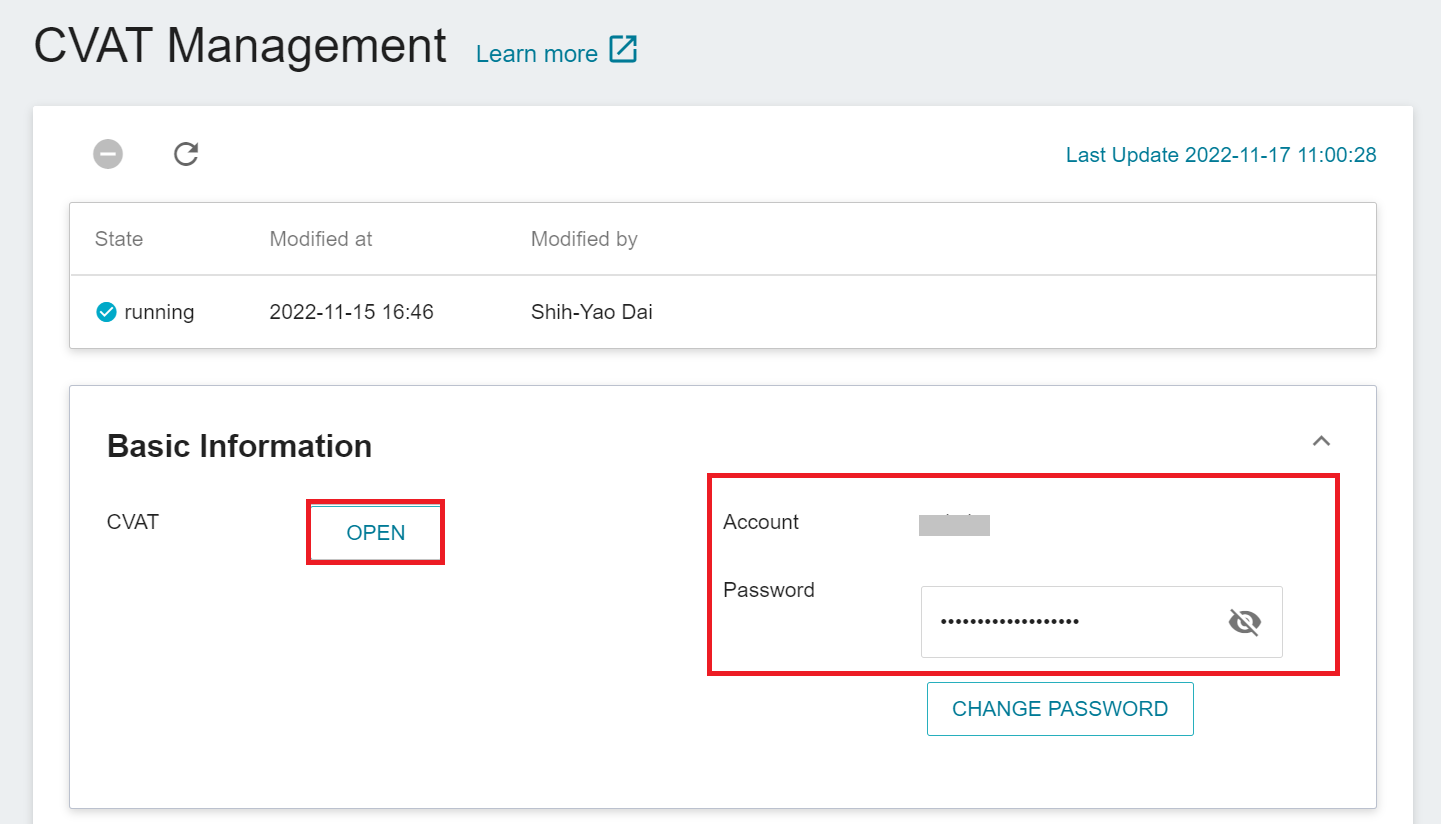The height and width of the screenshot is (824, 1441).
Task: Click the '2022-11-15 16:46' modified time
Action: click(x=351, y=312)
